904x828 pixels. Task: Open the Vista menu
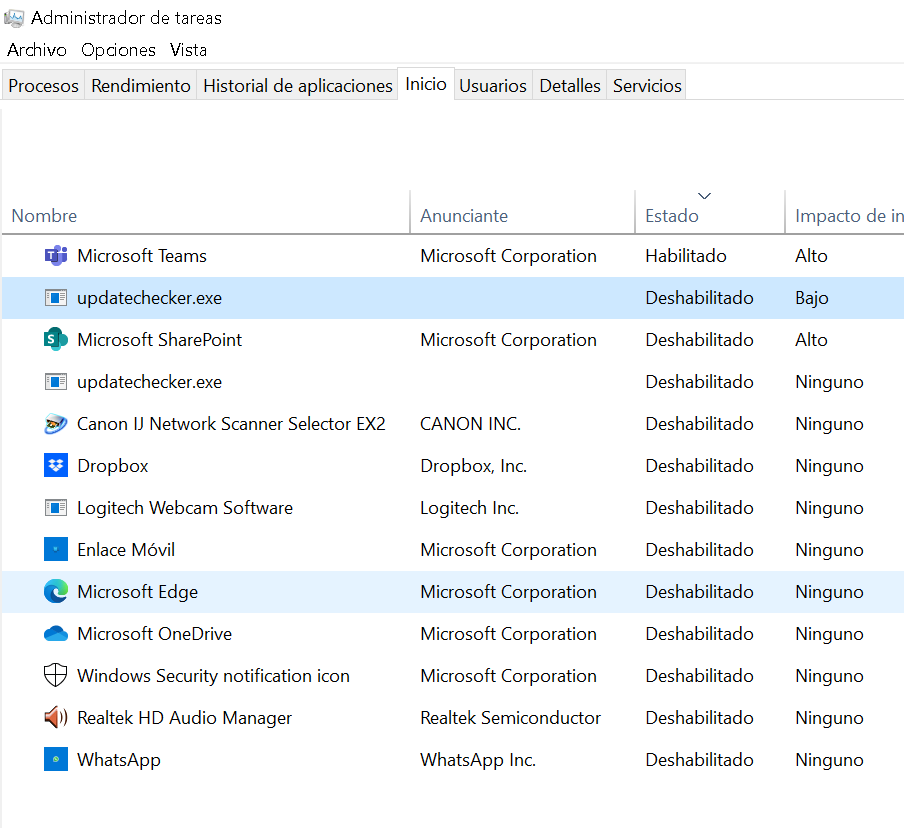188,50
